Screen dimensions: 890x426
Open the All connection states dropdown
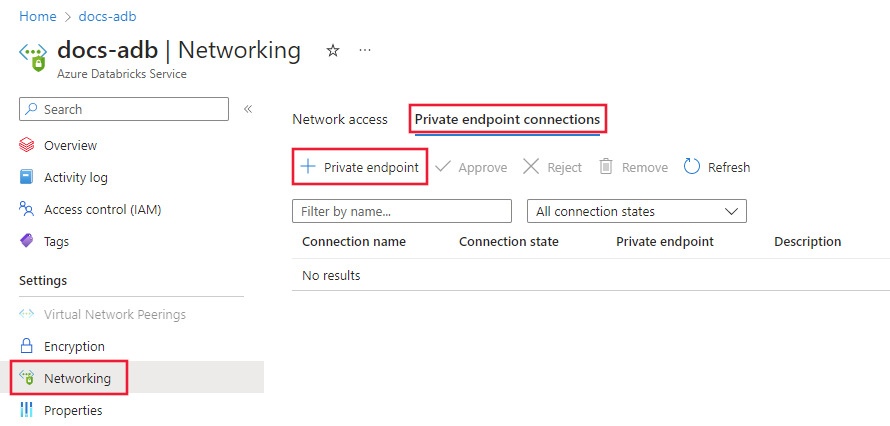click(636, 212)
